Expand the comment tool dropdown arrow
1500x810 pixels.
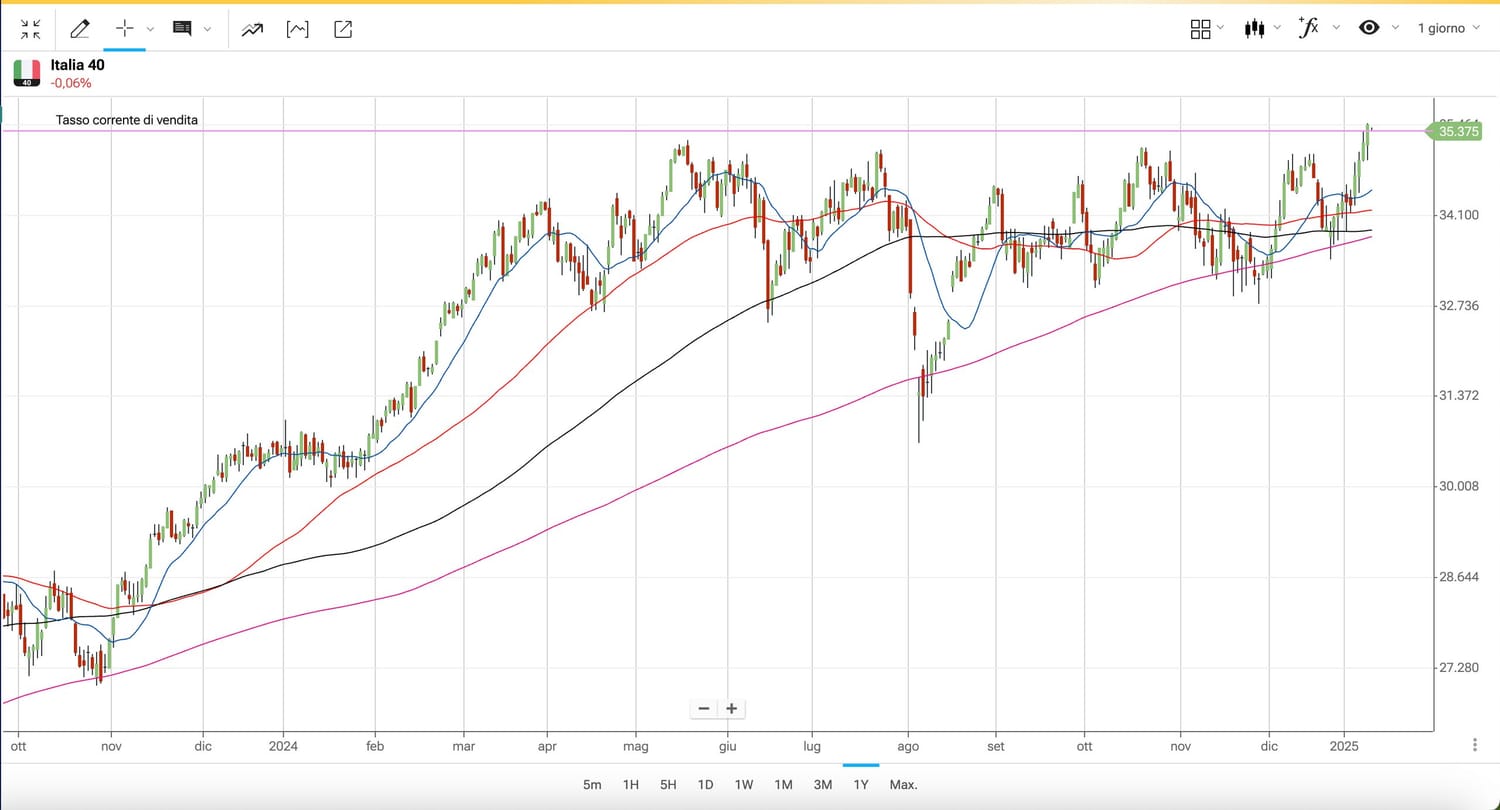(207, 30)
